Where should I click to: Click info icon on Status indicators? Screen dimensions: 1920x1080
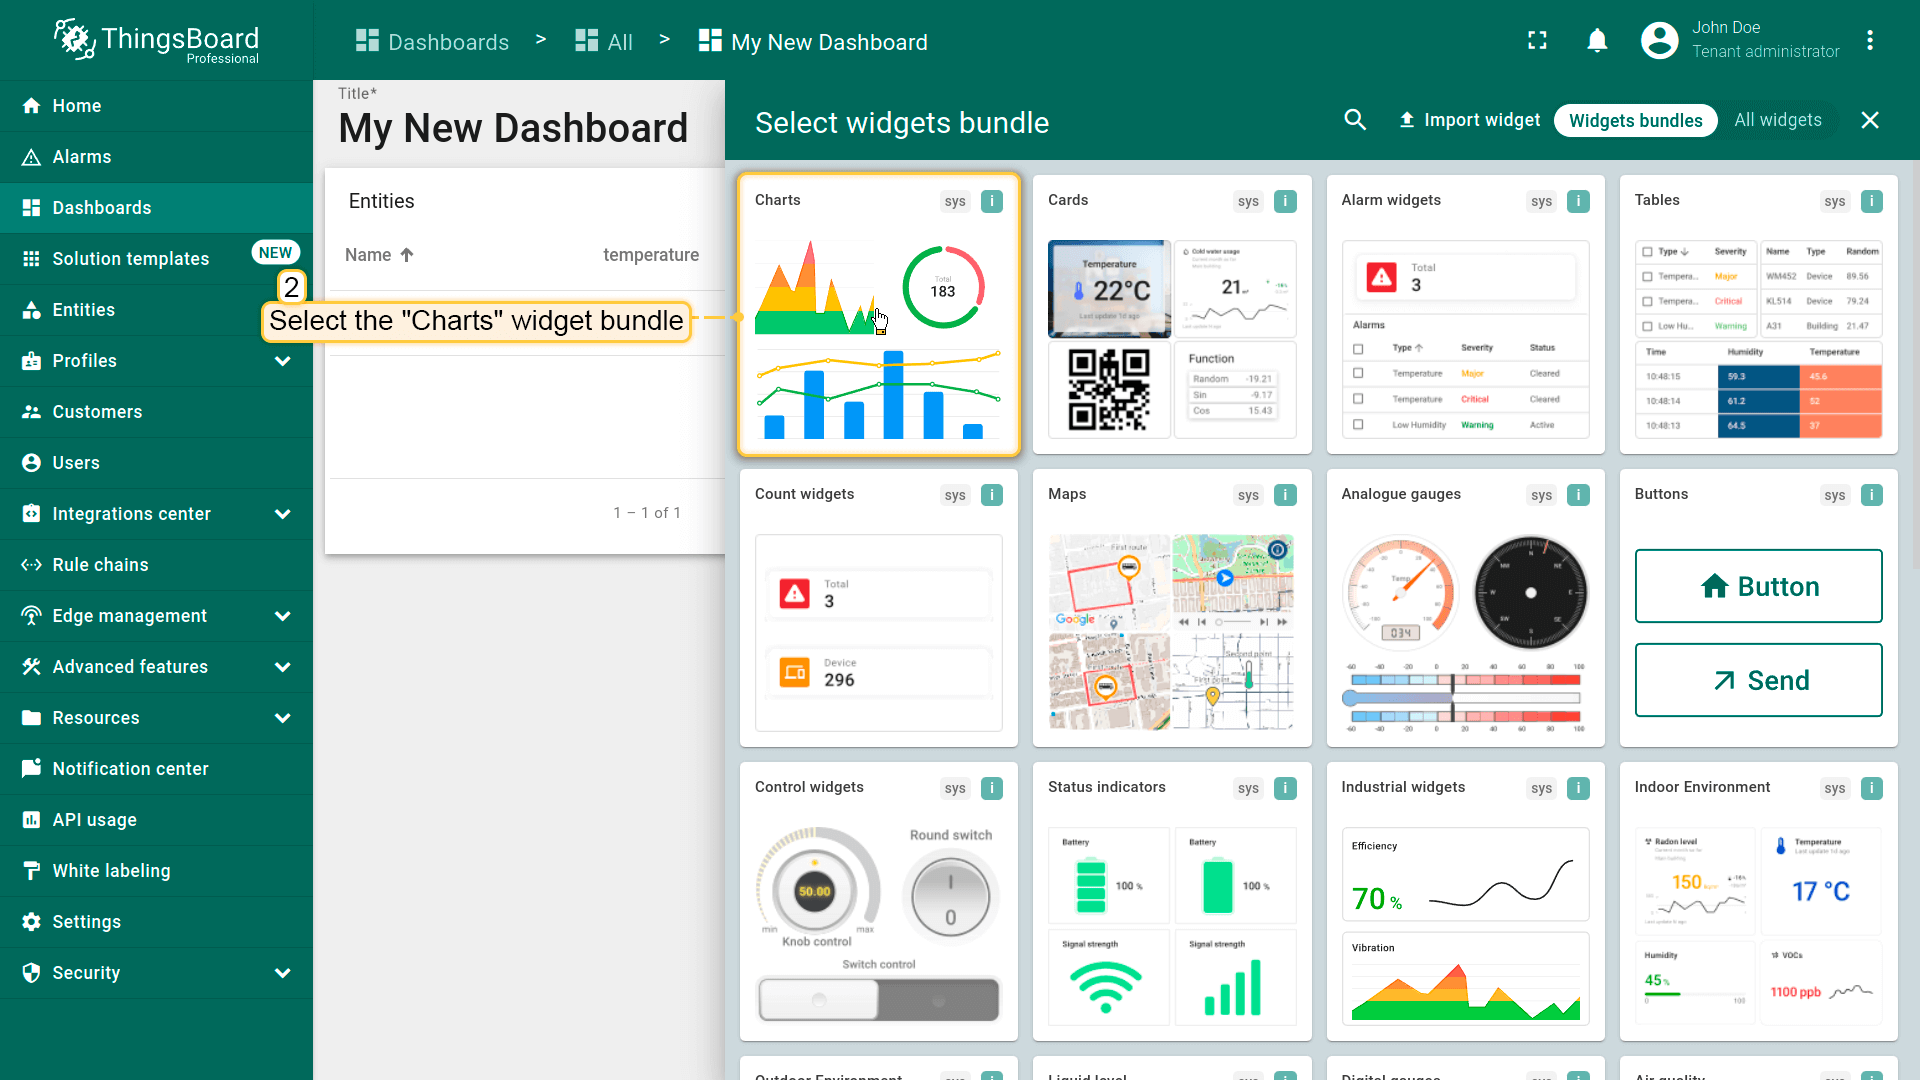(x=1285, y=788)
